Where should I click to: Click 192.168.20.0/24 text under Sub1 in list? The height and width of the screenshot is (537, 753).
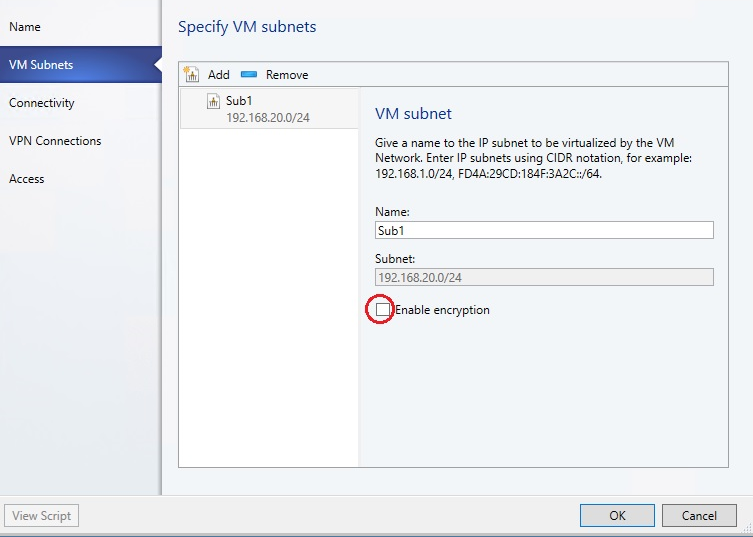coord(268,118)
